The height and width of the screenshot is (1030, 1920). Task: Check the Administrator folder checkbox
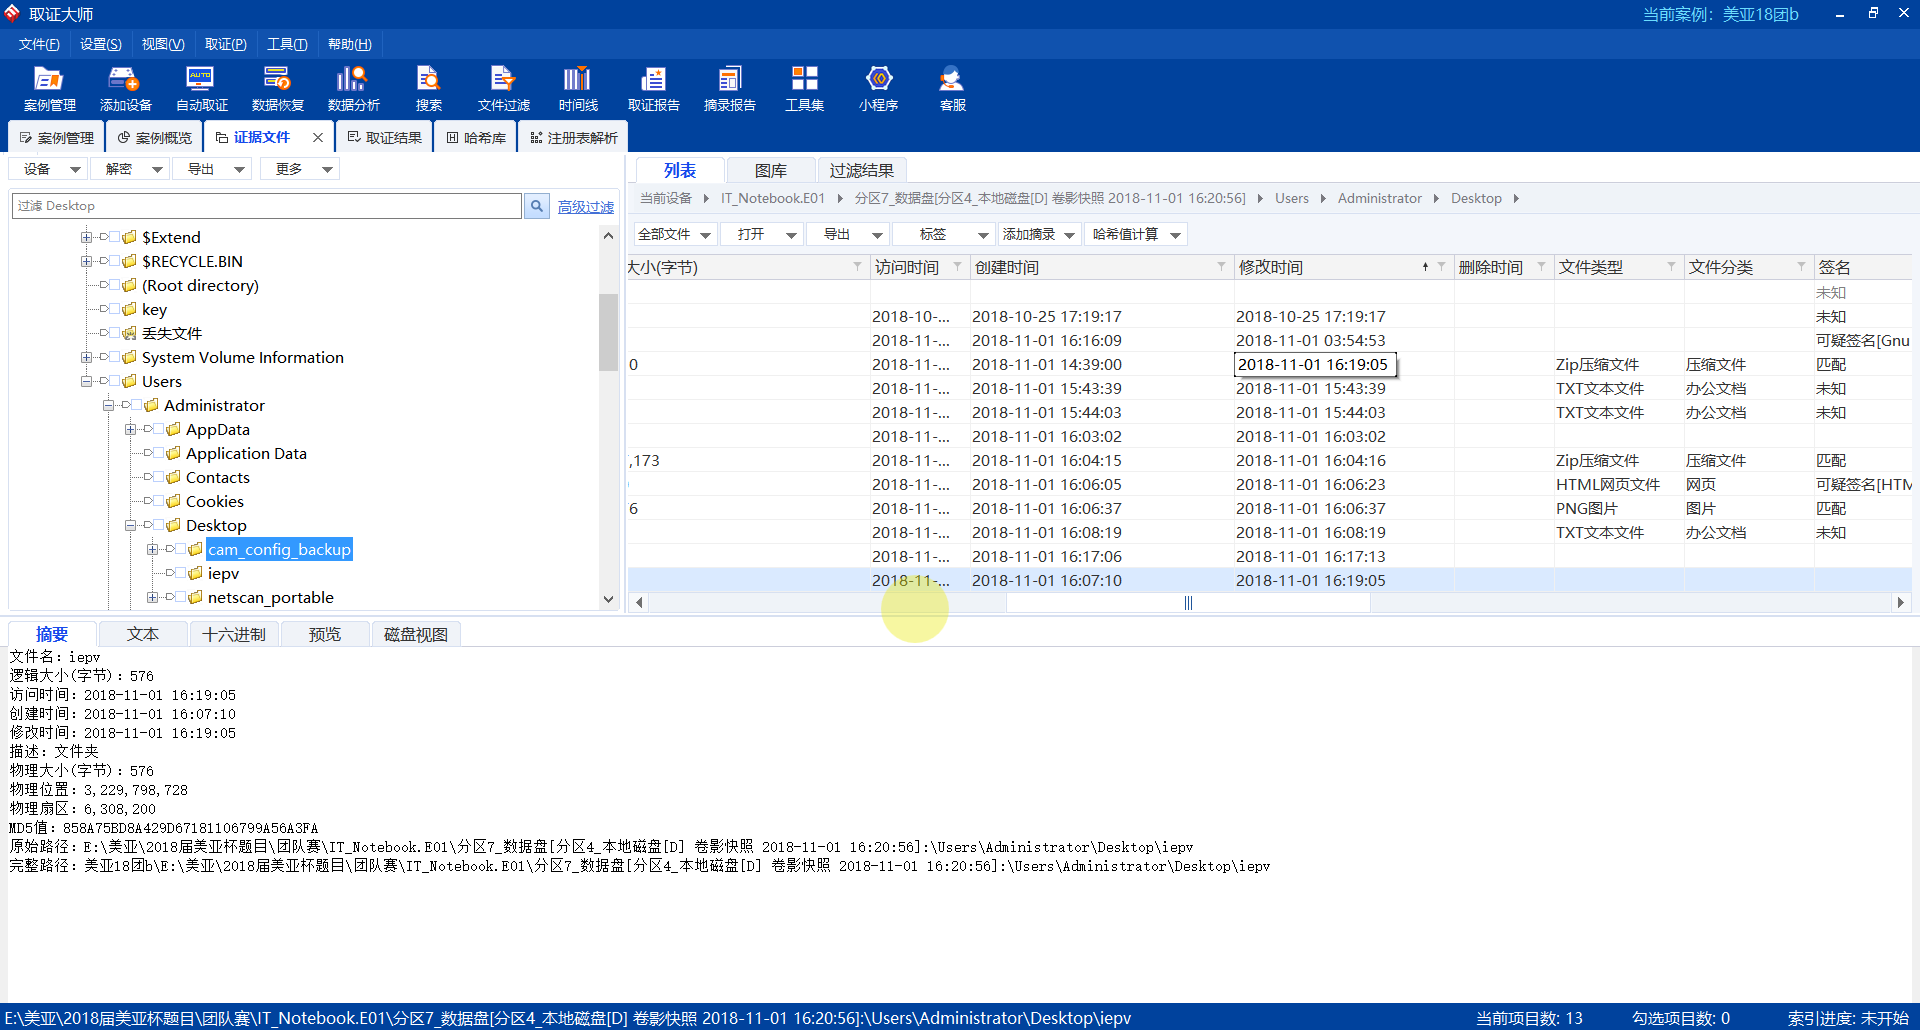(x=136, y=405)
